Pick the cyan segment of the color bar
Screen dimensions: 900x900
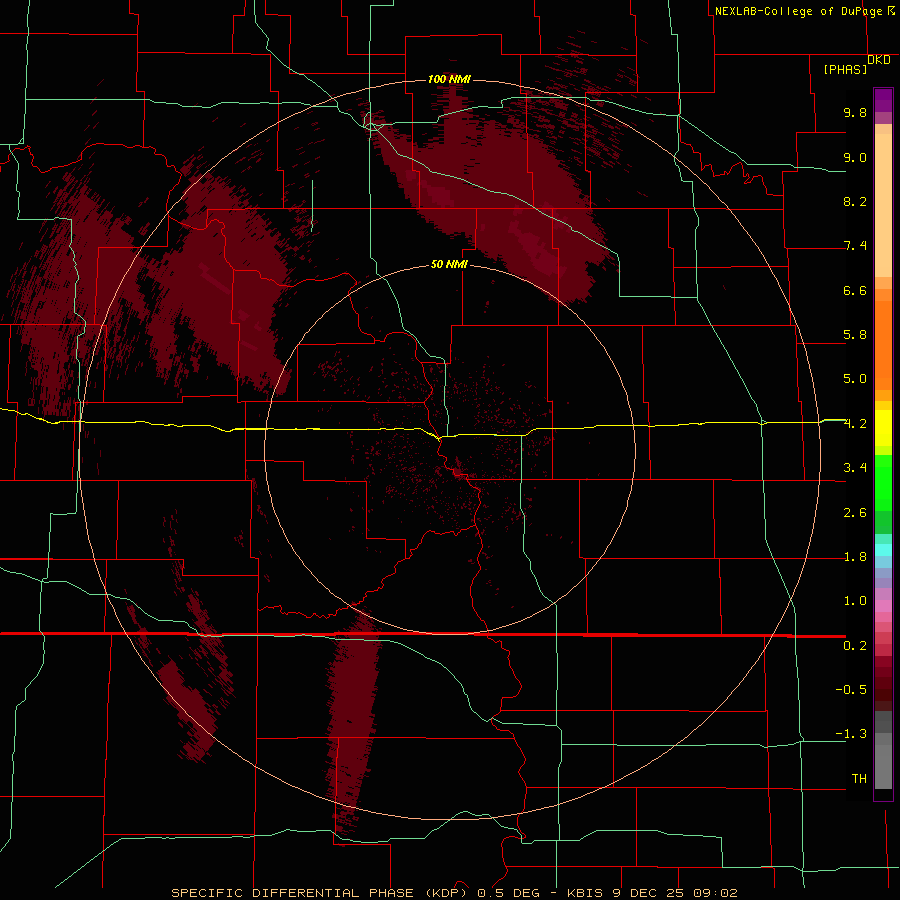coord(883,550)
